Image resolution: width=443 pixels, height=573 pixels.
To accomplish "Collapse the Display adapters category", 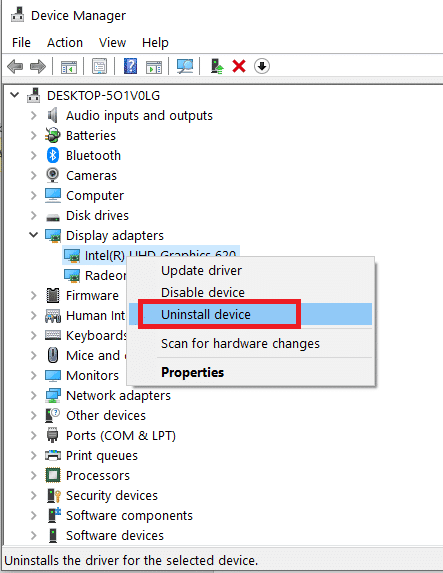I will pos(34,235).
